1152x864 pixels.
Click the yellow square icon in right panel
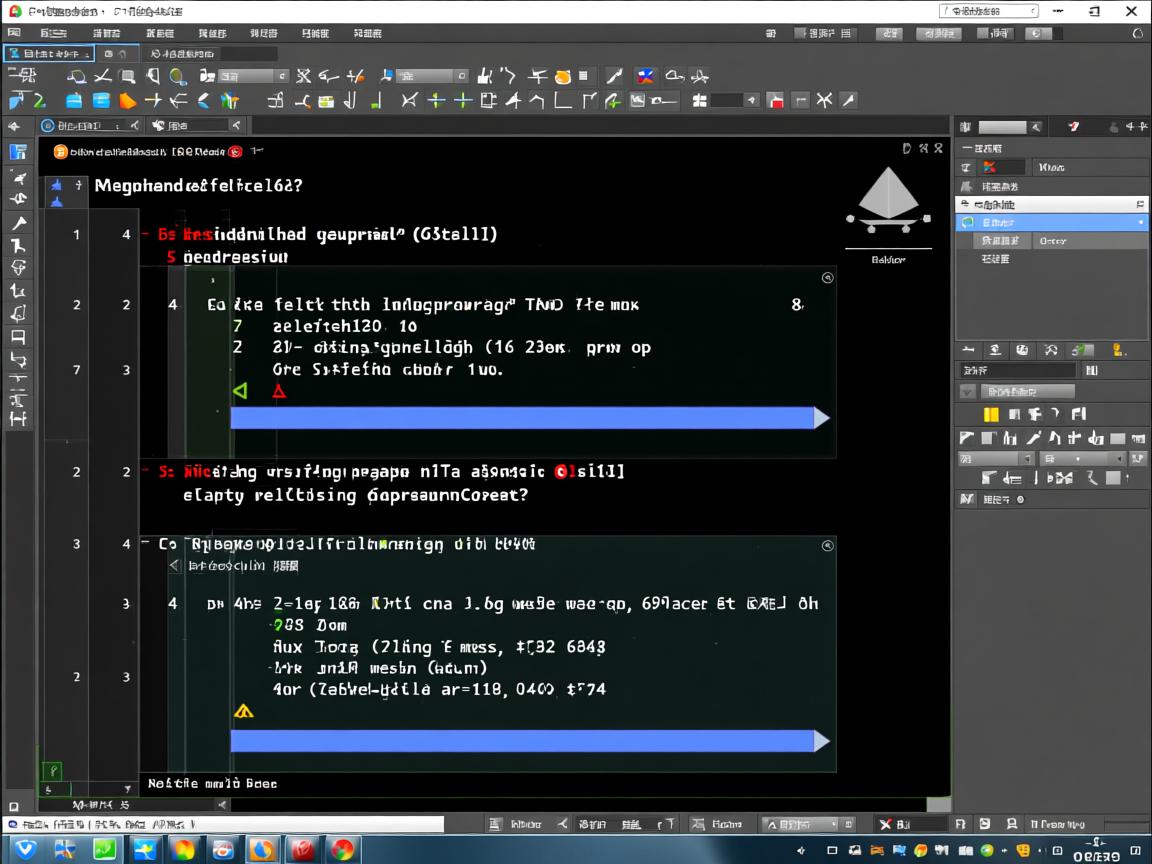coord(991,415)
